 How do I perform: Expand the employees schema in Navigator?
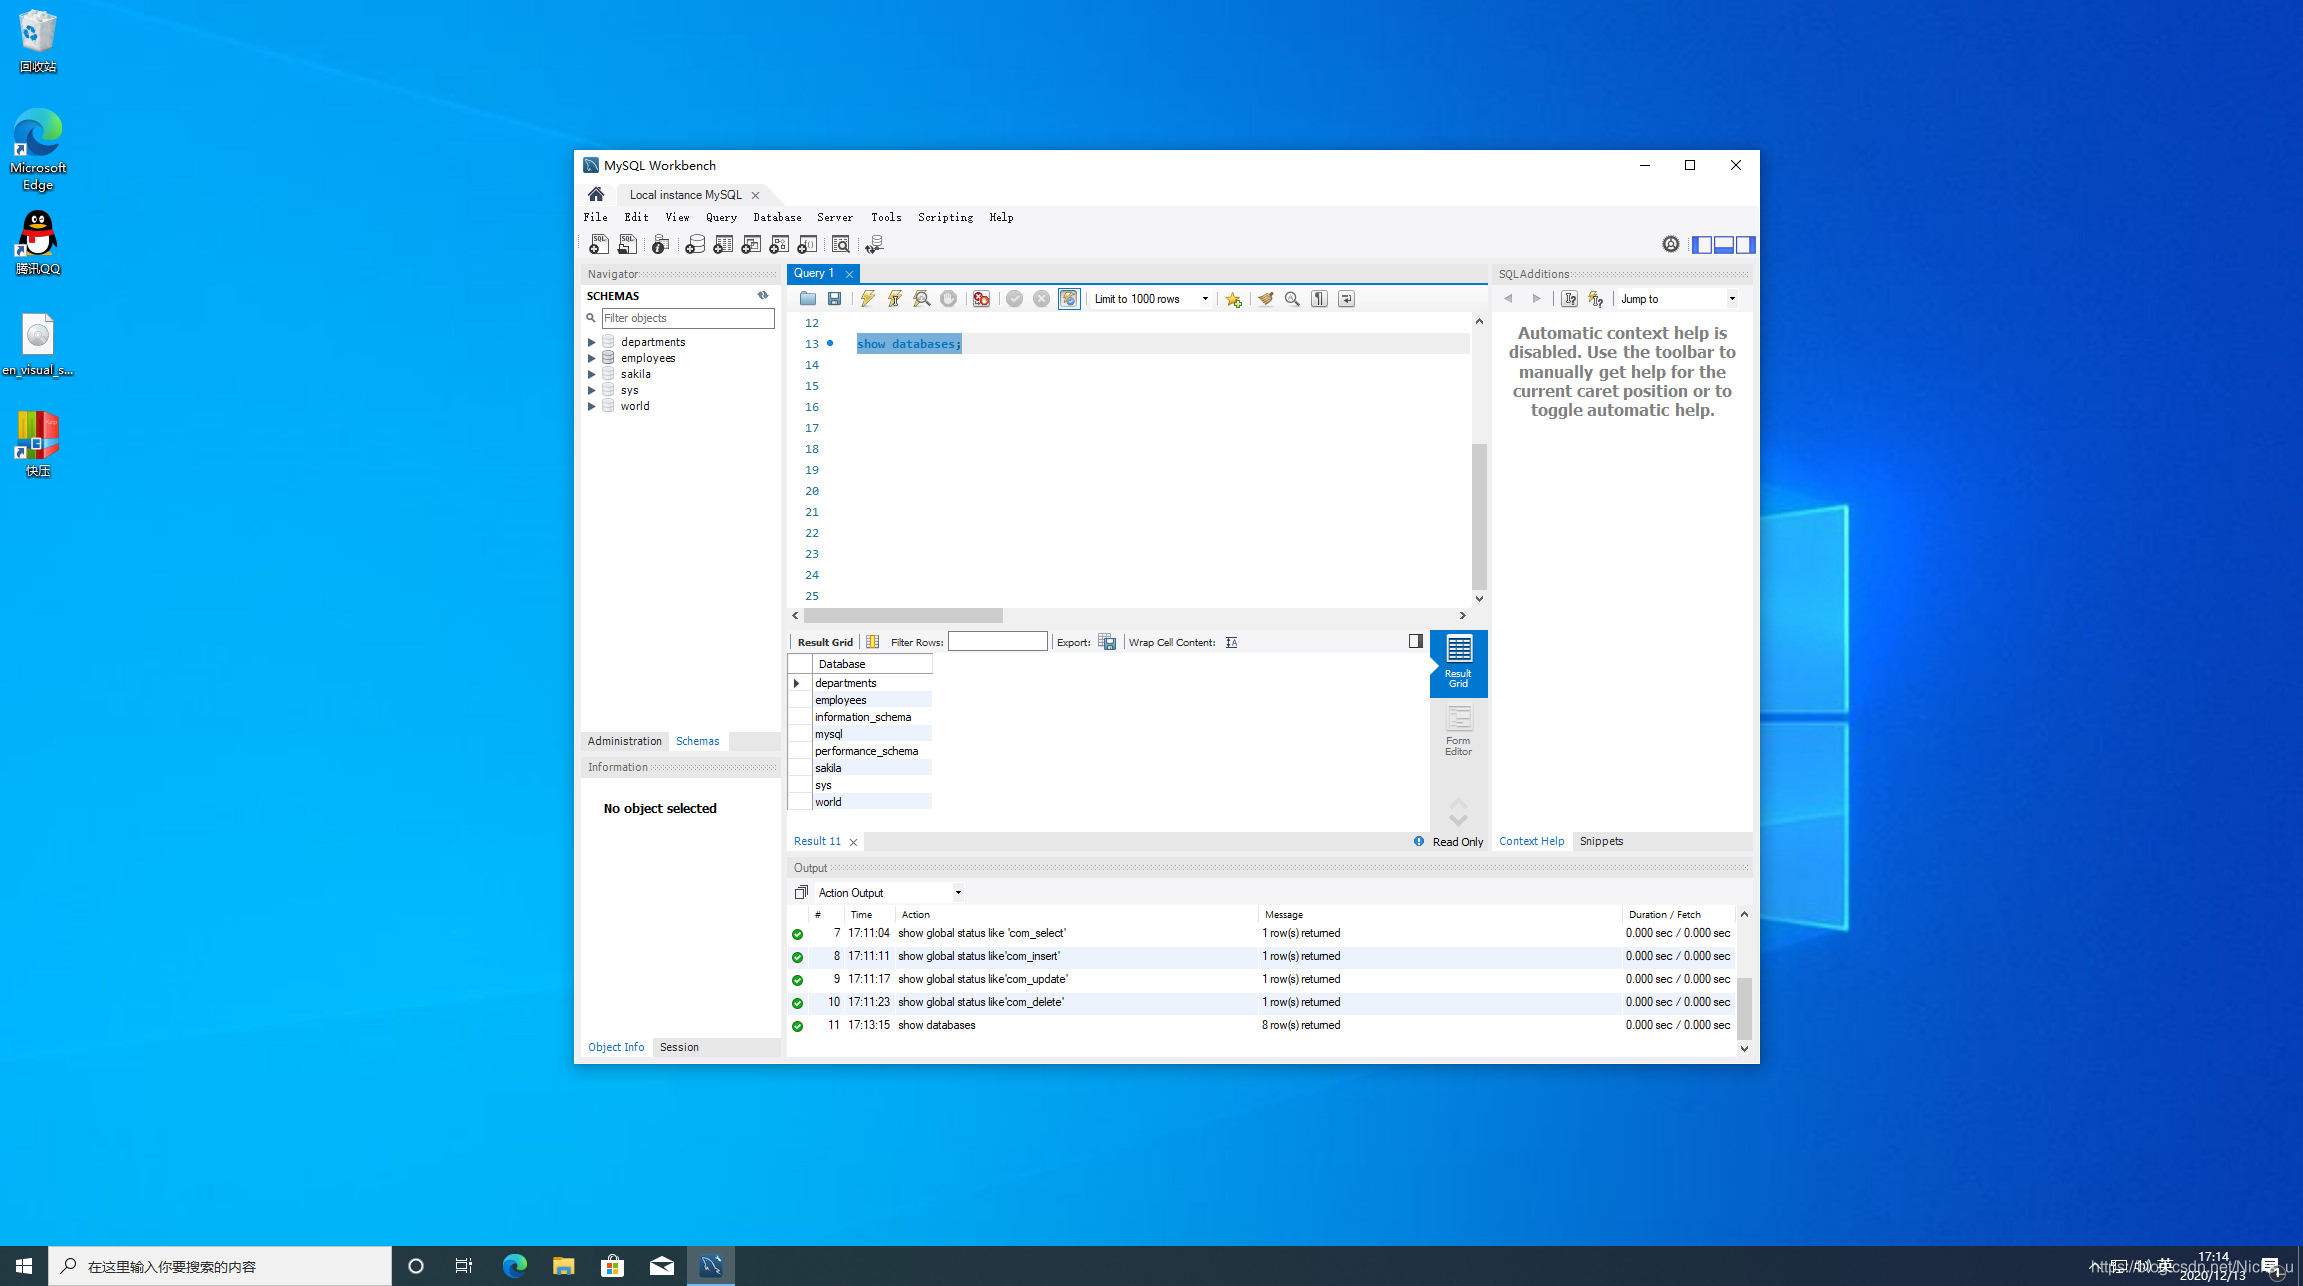pos(592,357)
